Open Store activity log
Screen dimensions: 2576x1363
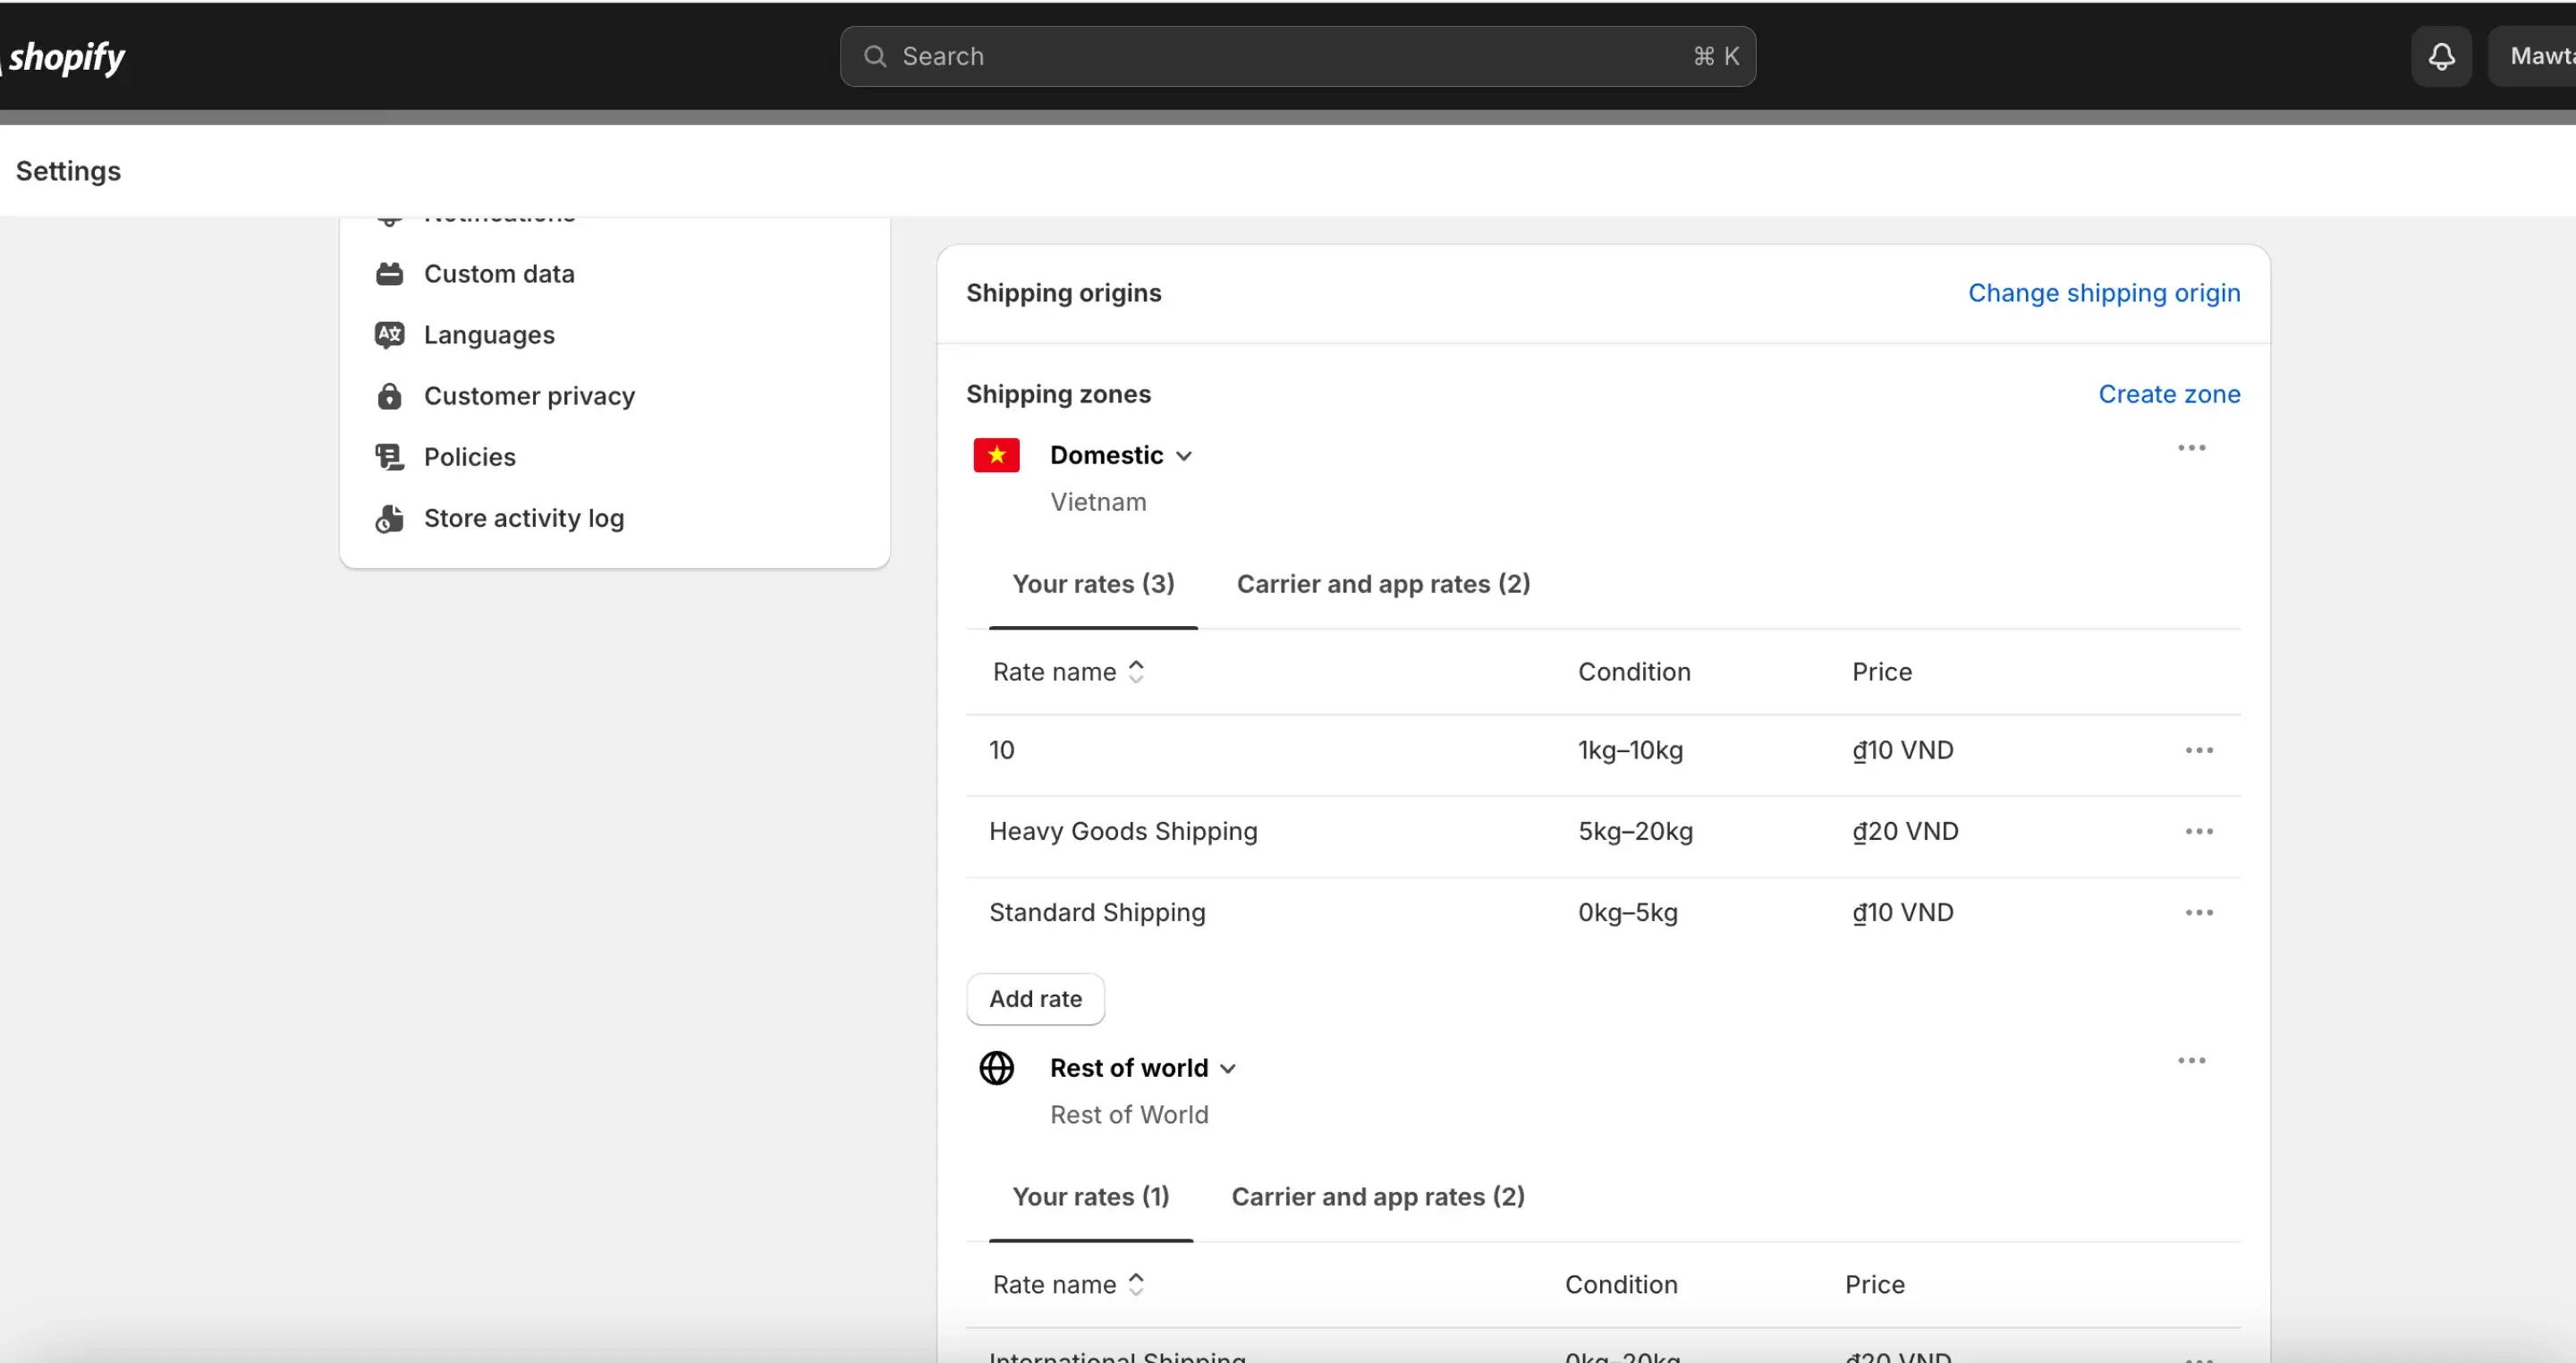point(524,518)
